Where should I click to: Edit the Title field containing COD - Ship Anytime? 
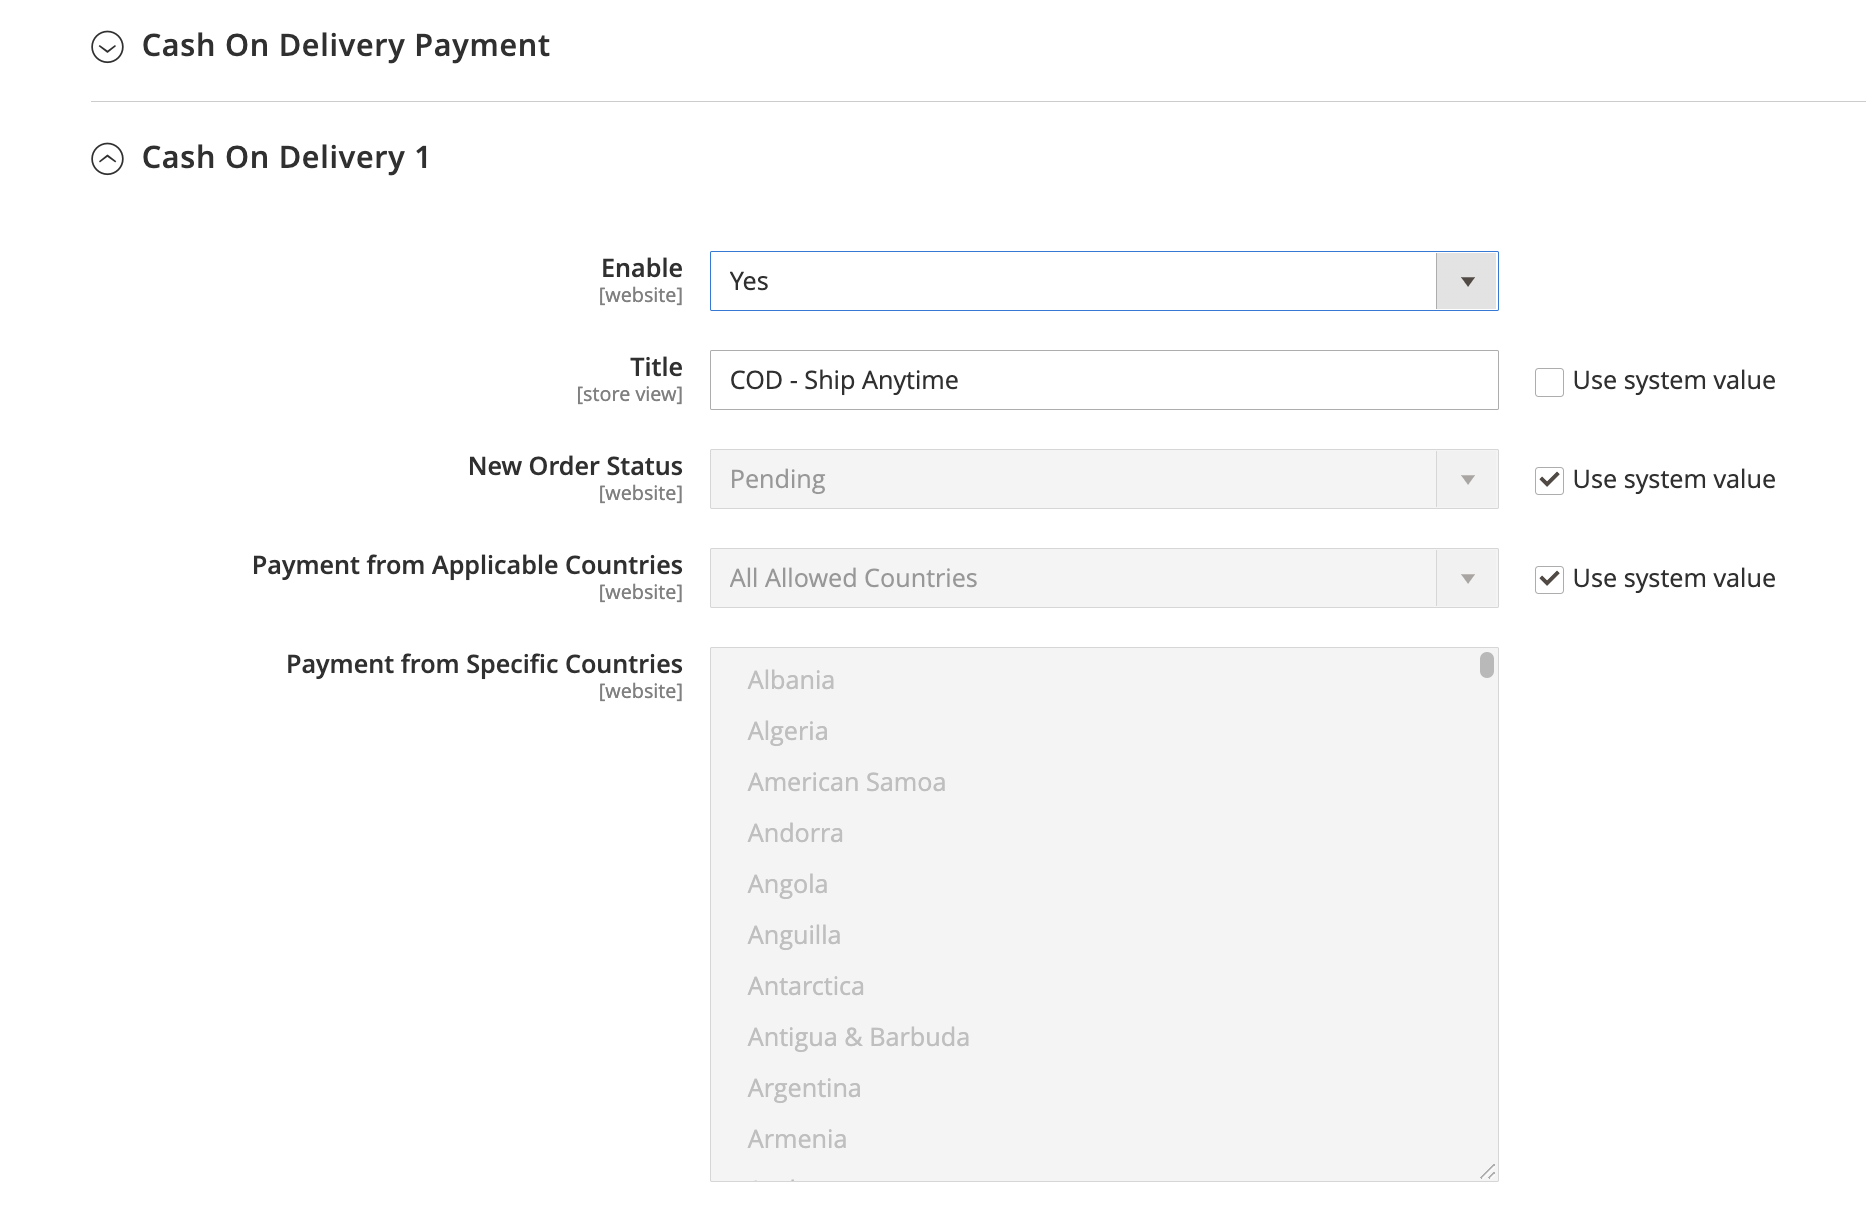(1100, 380)
